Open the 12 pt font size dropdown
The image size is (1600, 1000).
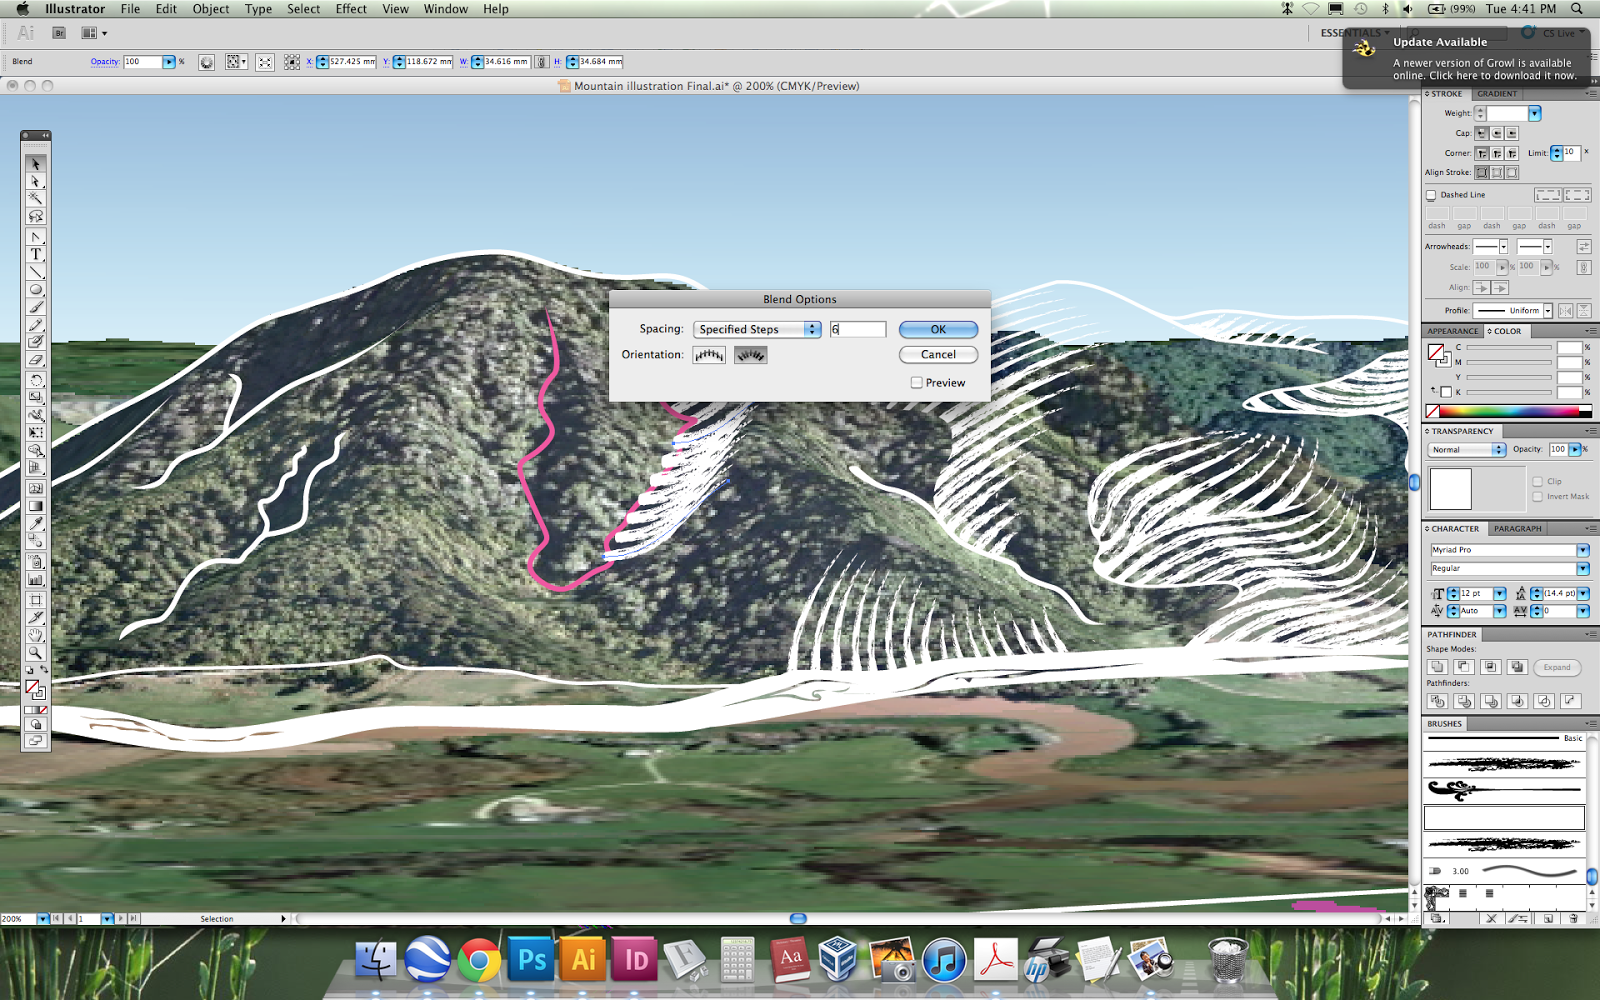coord(1500,594)
